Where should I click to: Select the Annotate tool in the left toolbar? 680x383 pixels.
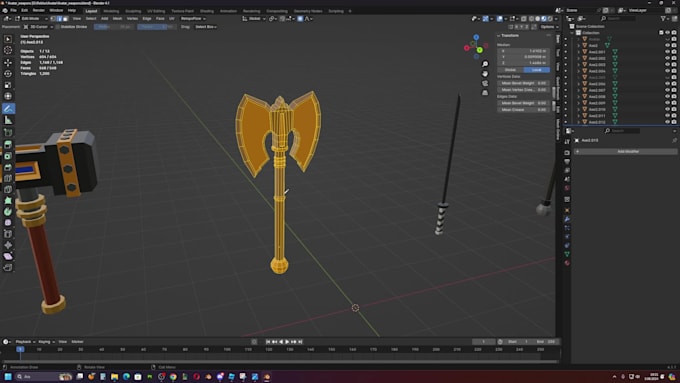tap(8, 108)
